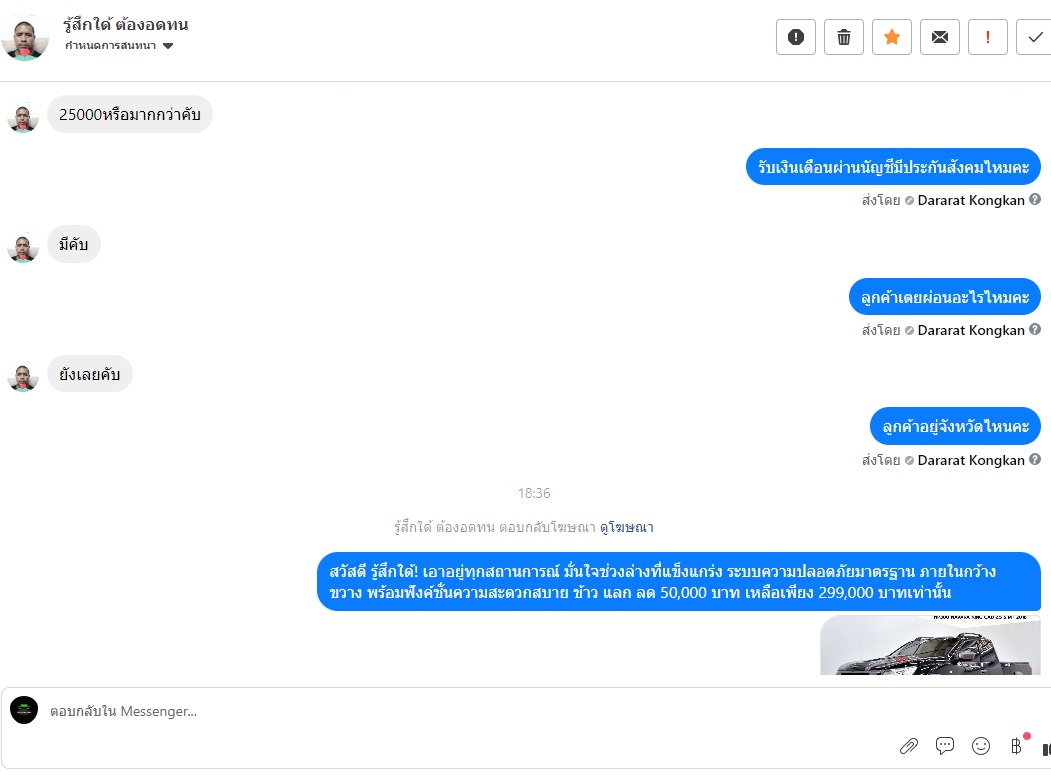Flag conversation with the red exclamation icon
Viewport: 1051px width, 775px height.
tap(988, 37)
